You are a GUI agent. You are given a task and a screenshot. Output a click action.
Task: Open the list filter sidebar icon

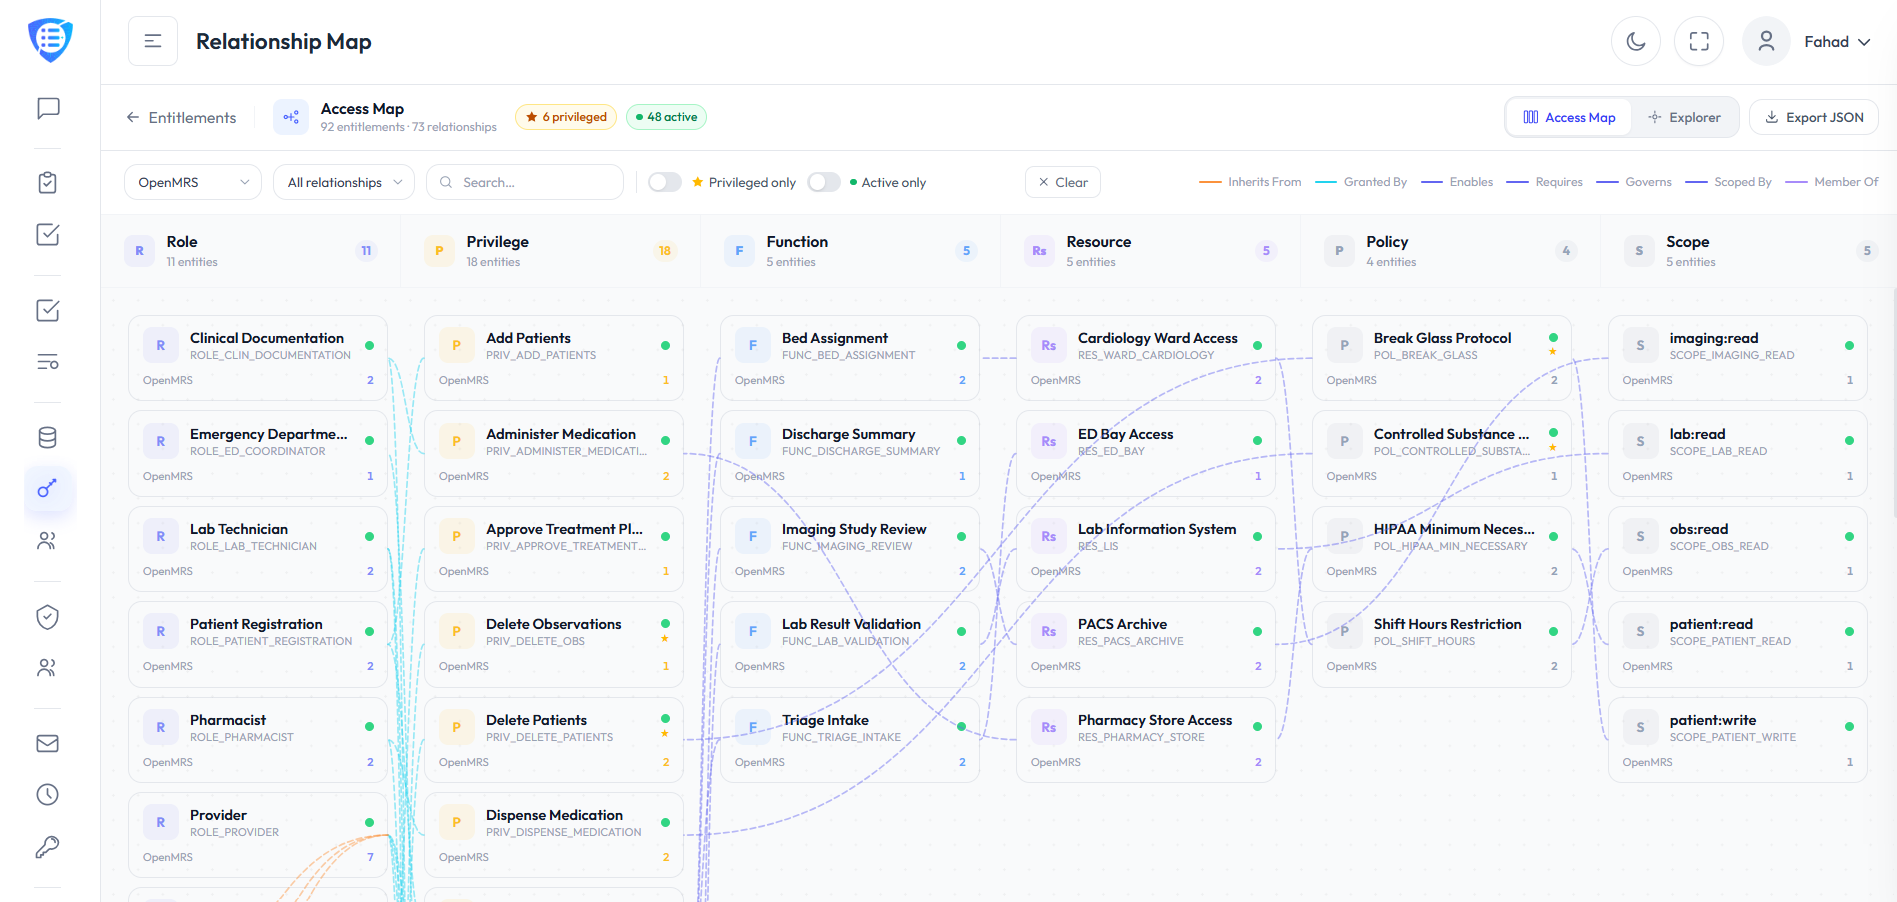click(48, 362)
